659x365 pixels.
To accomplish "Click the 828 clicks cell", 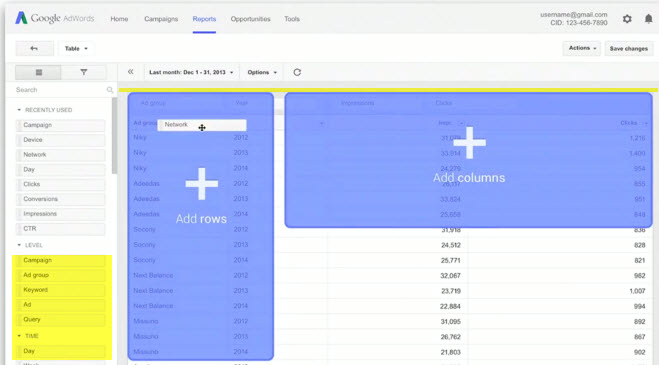I will (640, 245).
